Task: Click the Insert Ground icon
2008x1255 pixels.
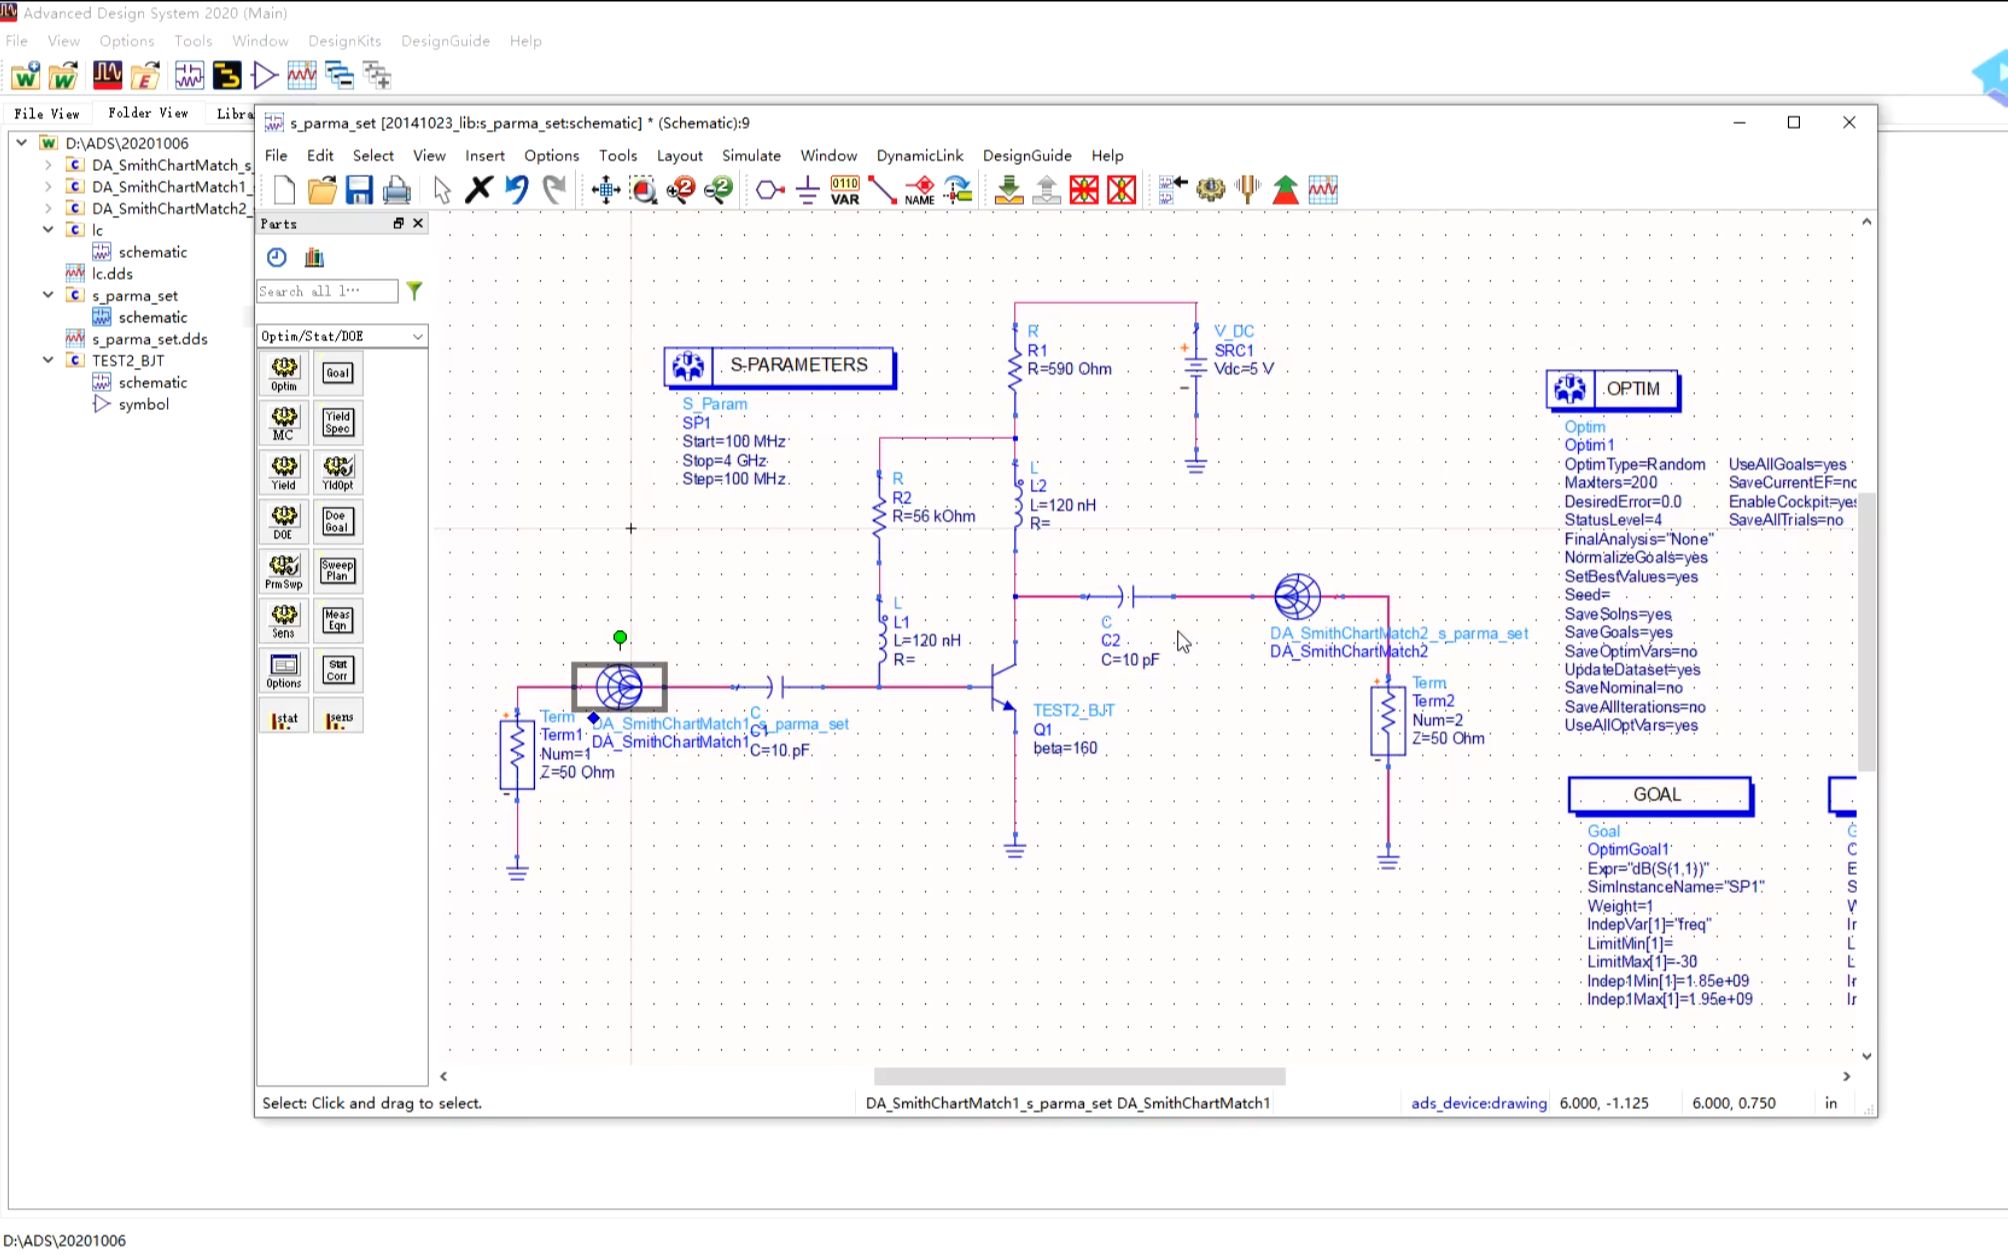Action: click(807, 190)
